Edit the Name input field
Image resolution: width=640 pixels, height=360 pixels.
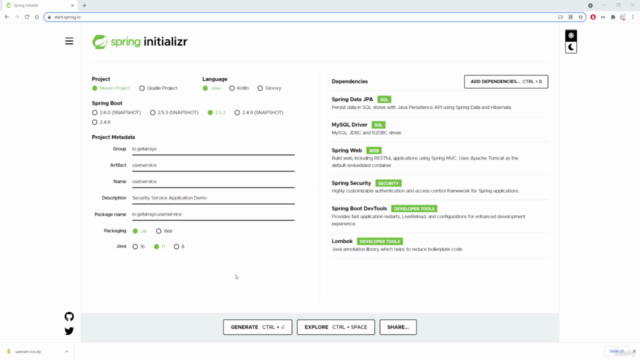(213, 182)
